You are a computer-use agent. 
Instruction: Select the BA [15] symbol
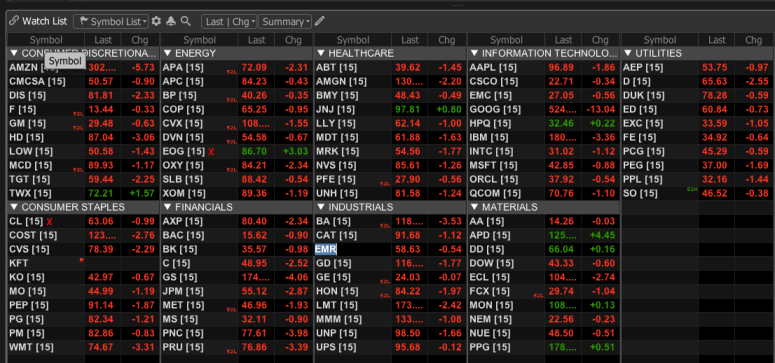pos(333,221)
